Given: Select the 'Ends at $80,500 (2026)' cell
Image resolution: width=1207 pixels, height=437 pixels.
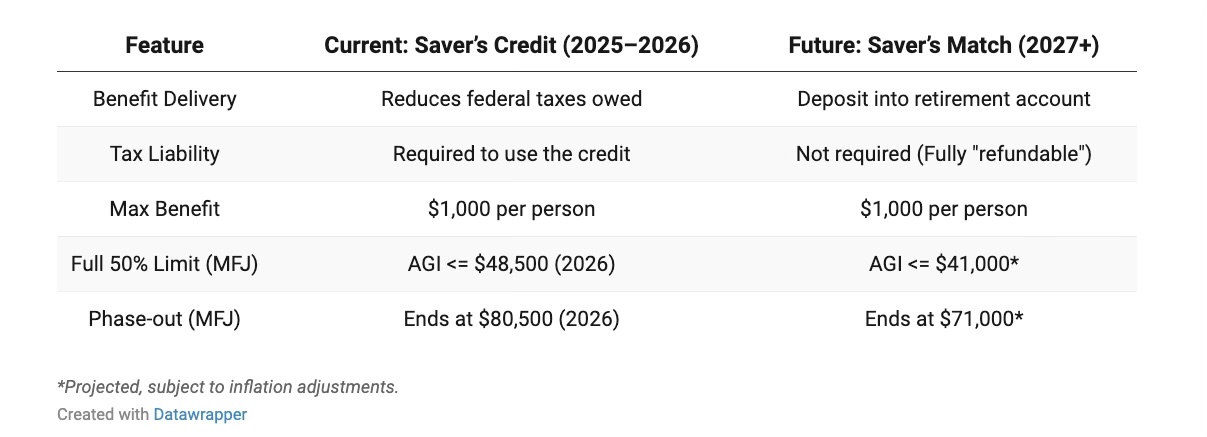Looking at the screenshot, I should [x=511, y=319].
